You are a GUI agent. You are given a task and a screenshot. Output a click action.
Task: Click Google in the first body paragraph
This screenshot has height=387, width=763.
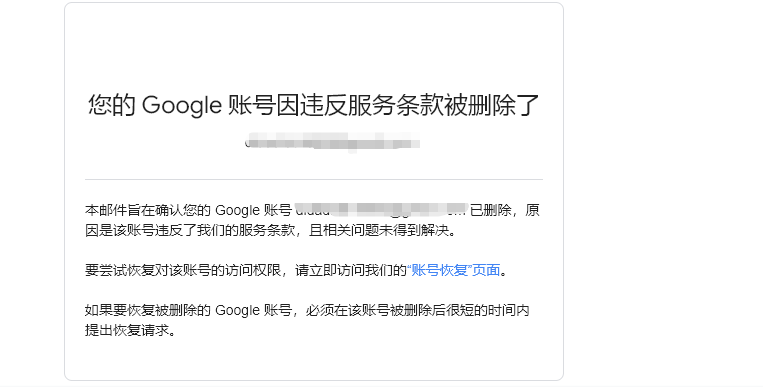[236, 210]
